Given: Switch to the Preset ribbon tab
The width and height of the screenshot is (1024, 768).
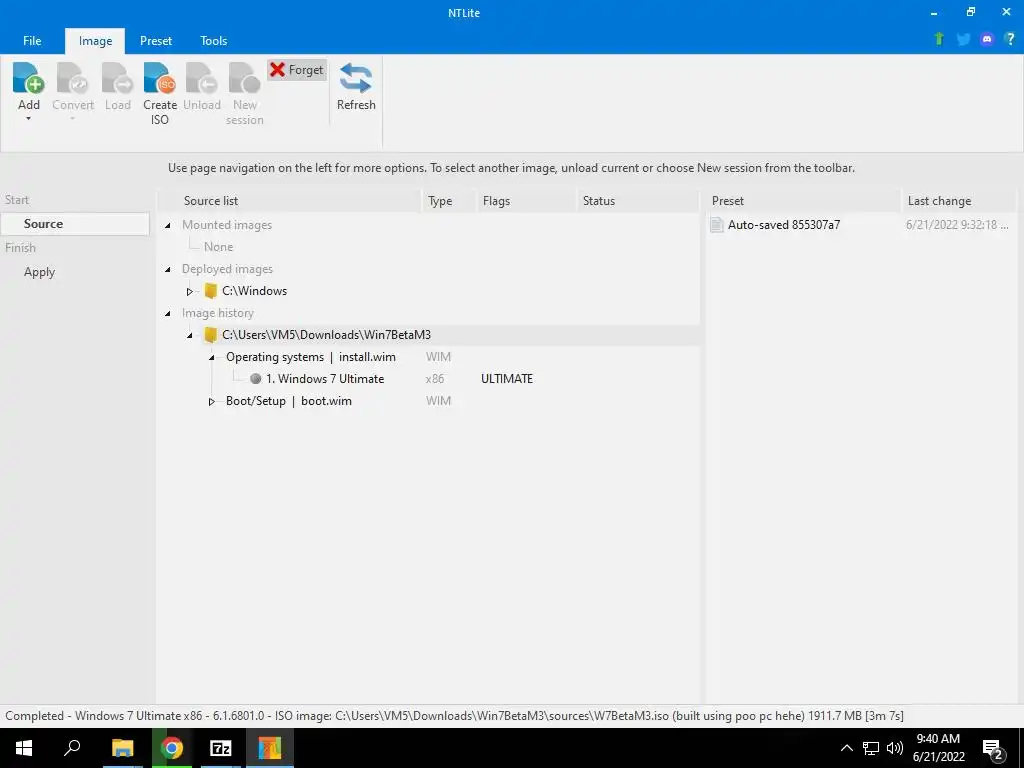Looking at the screenshot, I should 156,40.
